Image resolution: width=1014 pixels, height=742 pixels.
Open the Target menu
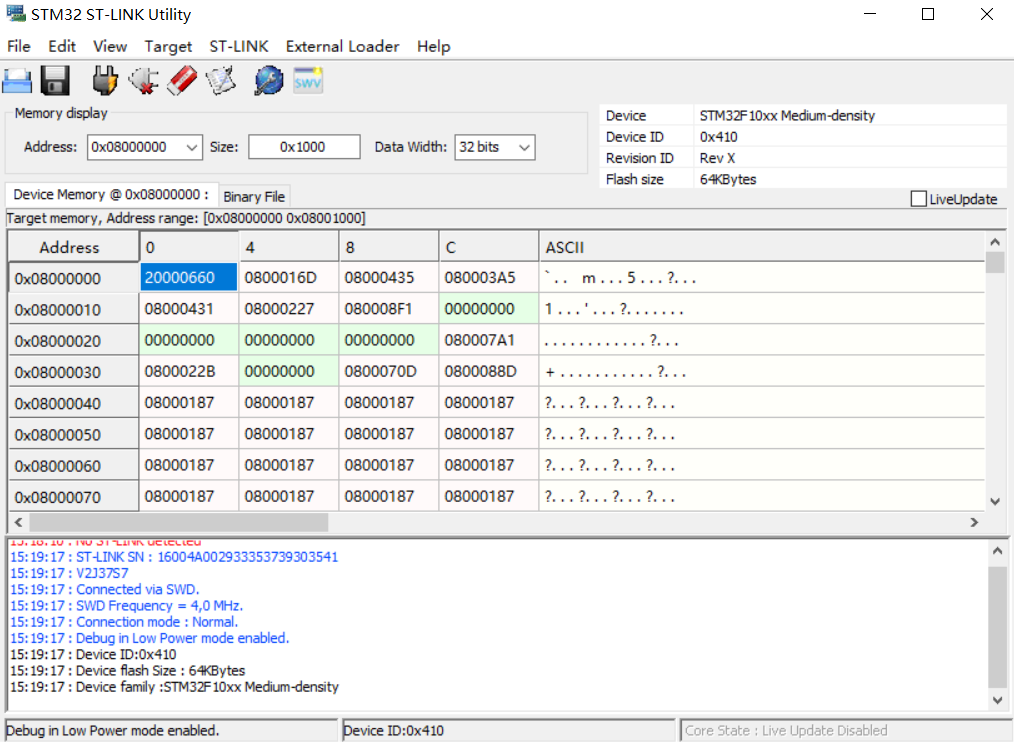click(x=168, y=47)
